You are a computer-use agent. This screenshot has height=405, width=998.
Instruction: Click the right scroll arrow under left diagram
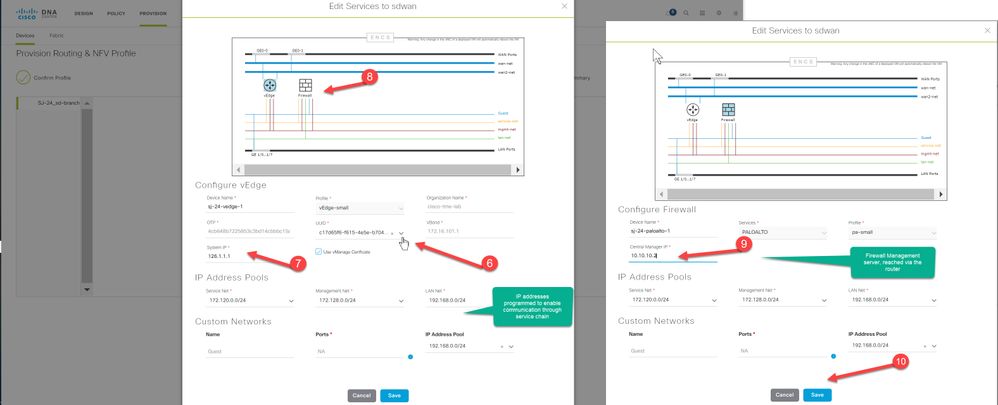[518, 170]
